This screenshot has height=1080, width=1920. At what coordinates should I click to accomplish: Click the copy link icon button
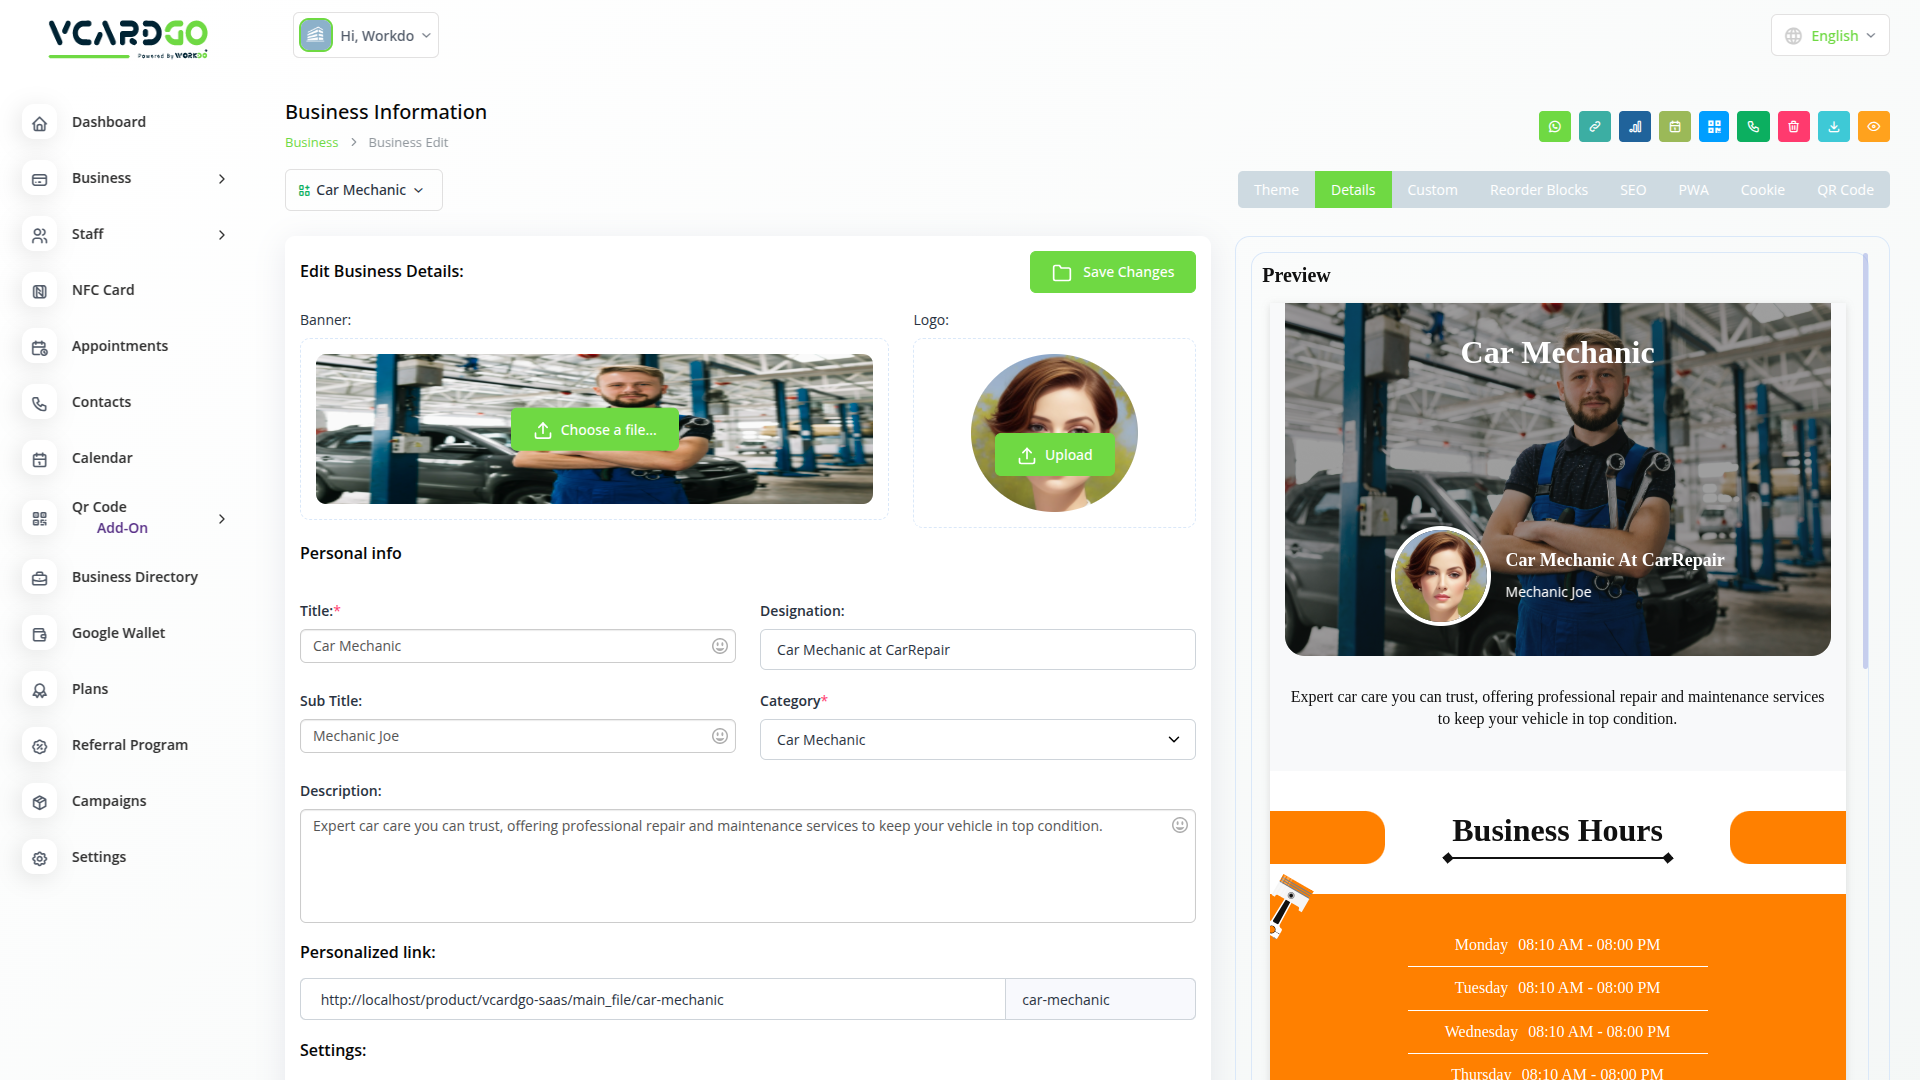[1595, 127]
